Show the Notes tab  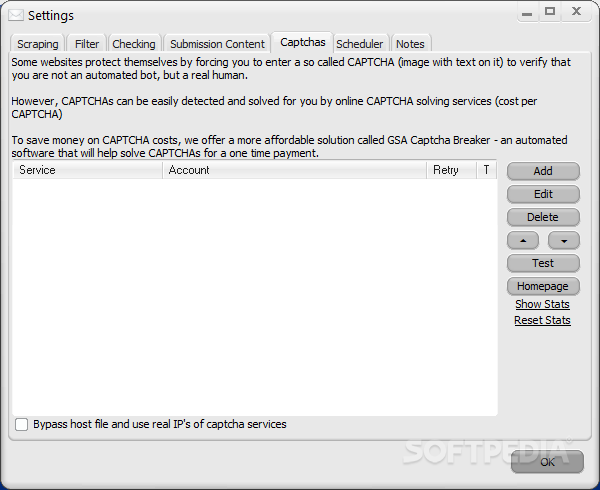410,44
